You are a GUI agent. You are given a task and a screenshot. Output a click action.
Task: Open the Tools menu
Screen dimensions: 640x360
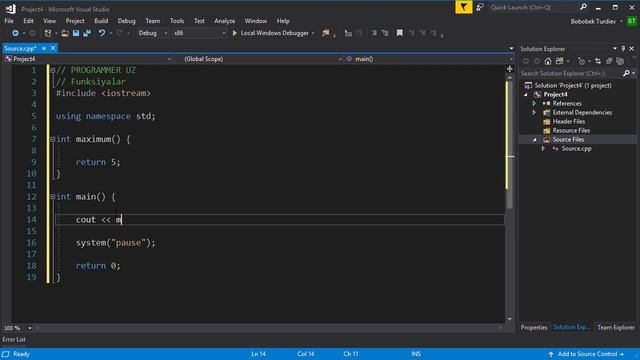pyautogui.click(x=177, y=21)
